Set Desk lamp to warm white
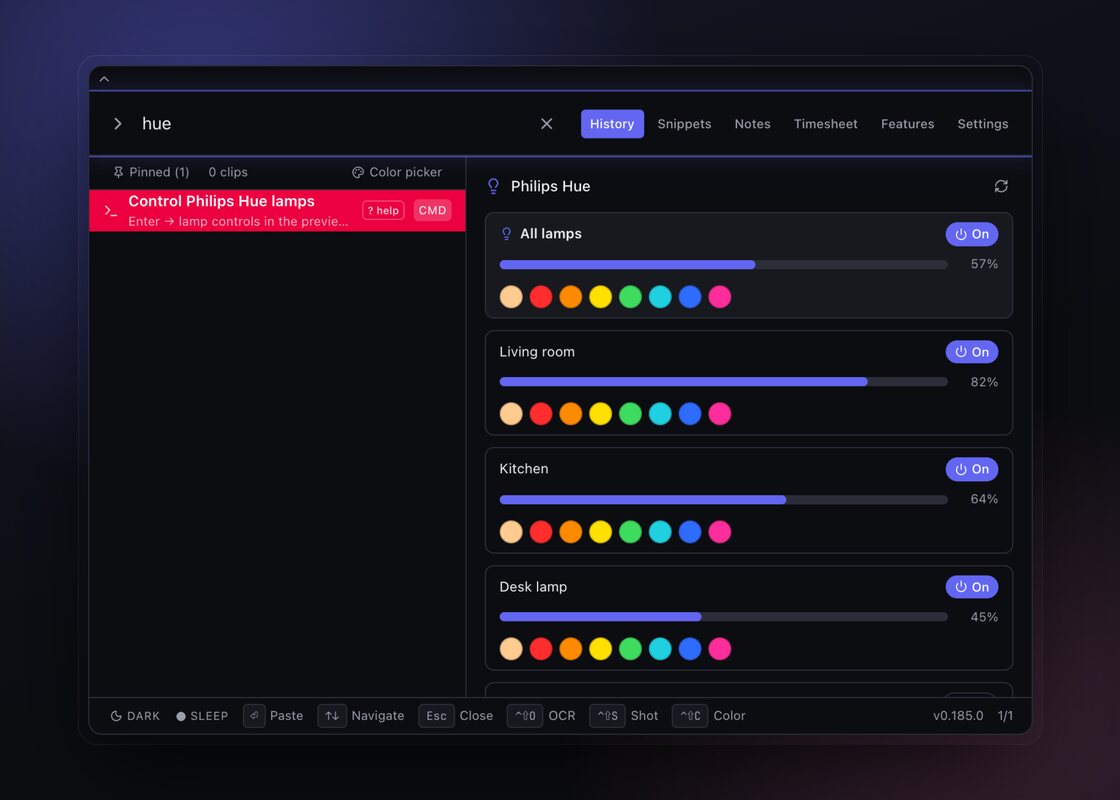The width and height of the screenshot is (1120, 800). coord(511,649)
